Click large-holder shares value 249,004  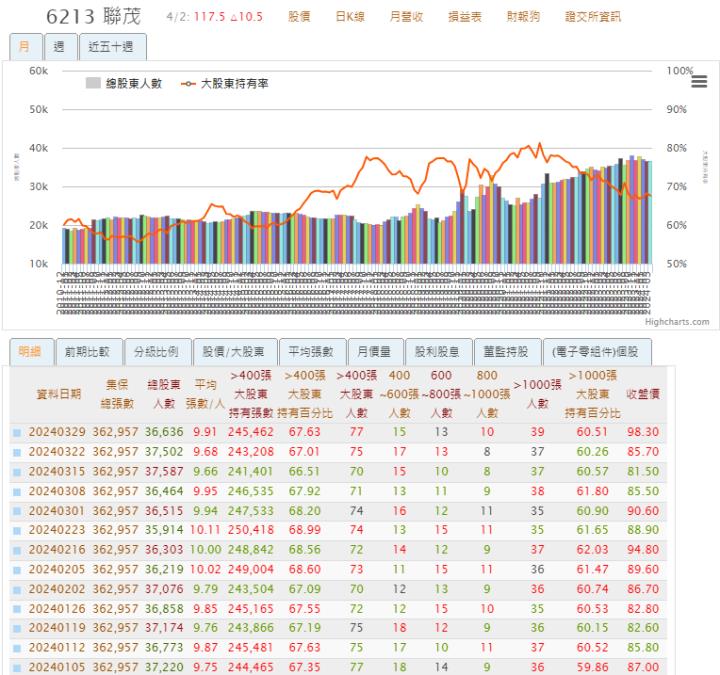(251, 570)
